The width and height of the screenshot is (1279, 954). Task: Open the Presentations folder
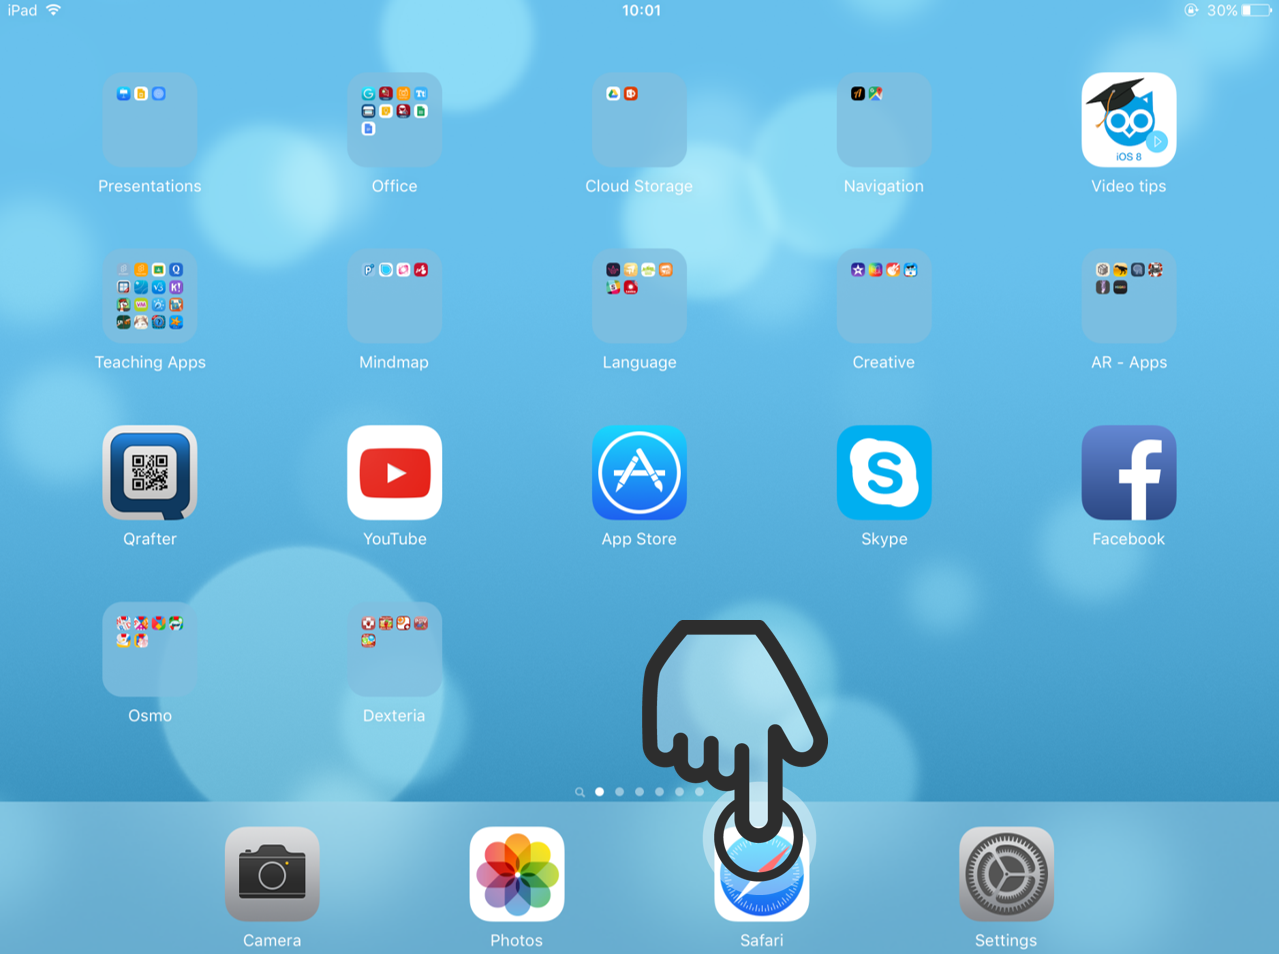tap(150, 120)
